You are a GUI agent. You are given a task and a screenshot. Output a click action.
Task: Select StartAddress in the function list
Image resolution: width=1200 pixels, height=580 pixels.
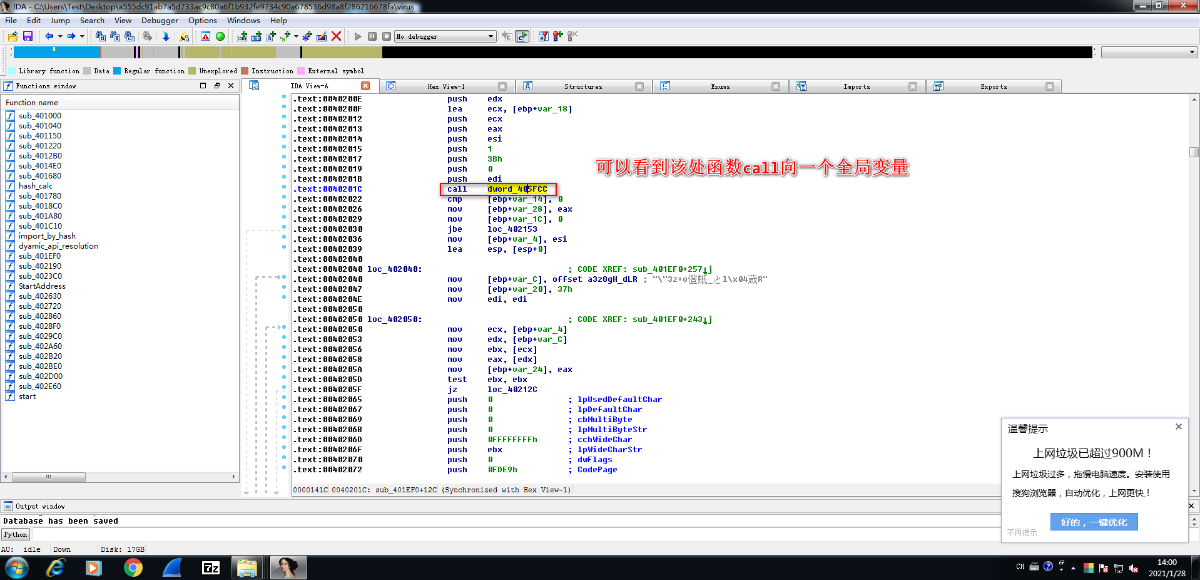point(42,286)
